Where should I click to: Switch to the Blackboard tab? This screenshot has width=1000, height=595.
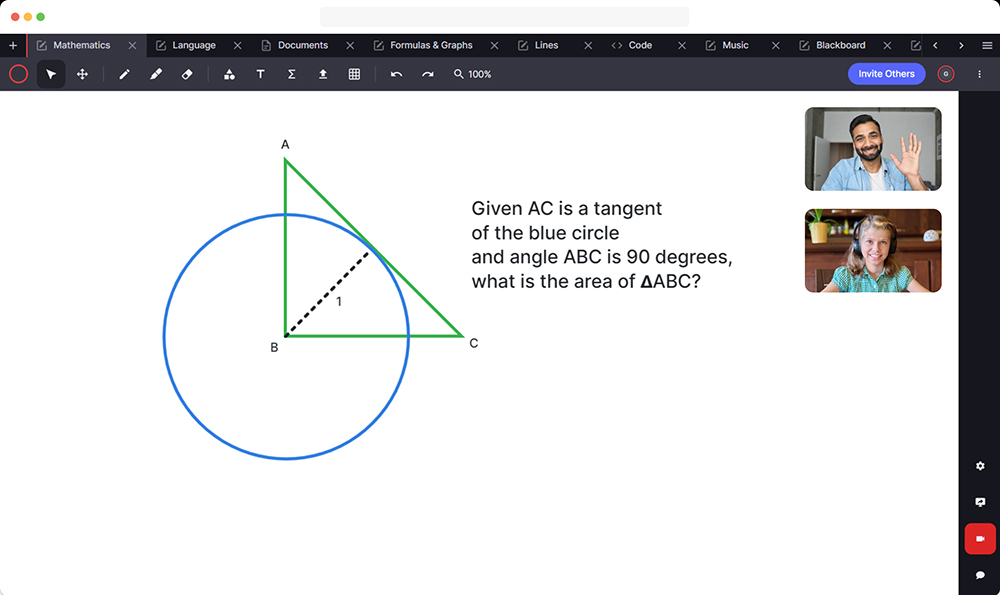pyautogui.click(x=840, y=45)
